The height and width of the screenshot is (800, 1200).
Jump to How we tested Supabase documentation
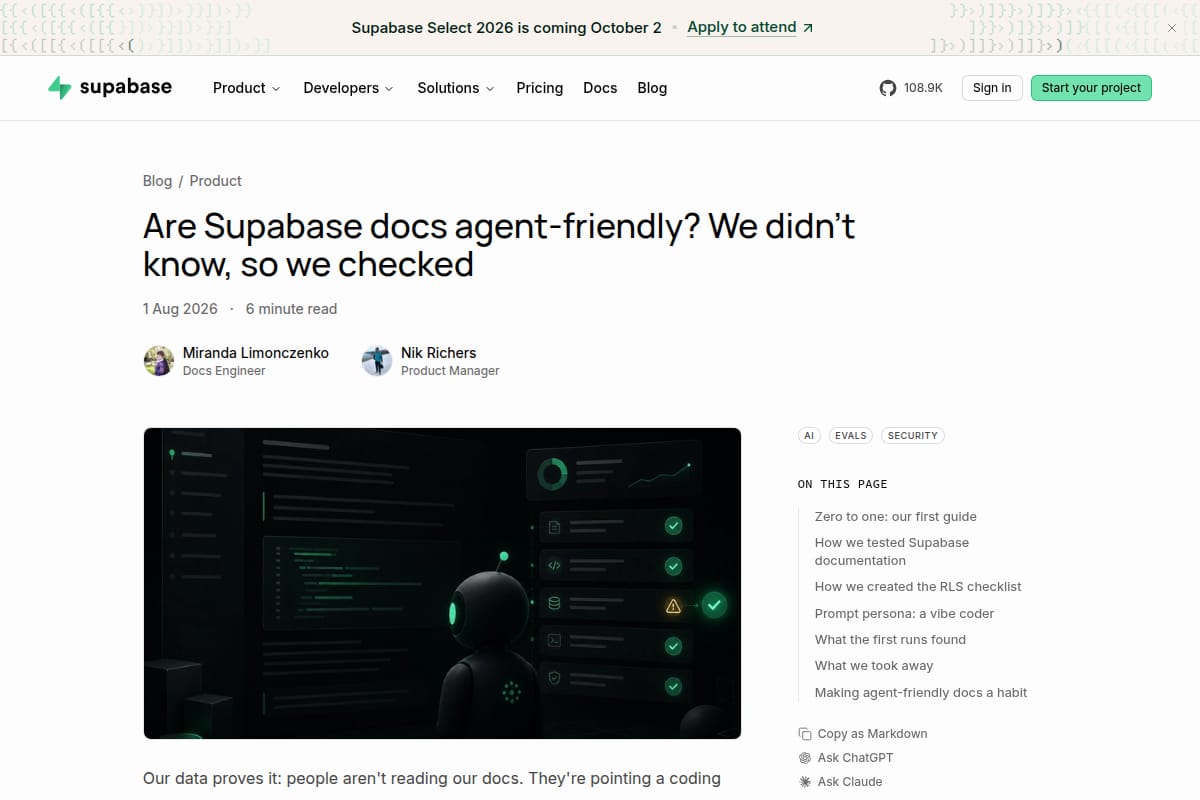pos(892,552)
